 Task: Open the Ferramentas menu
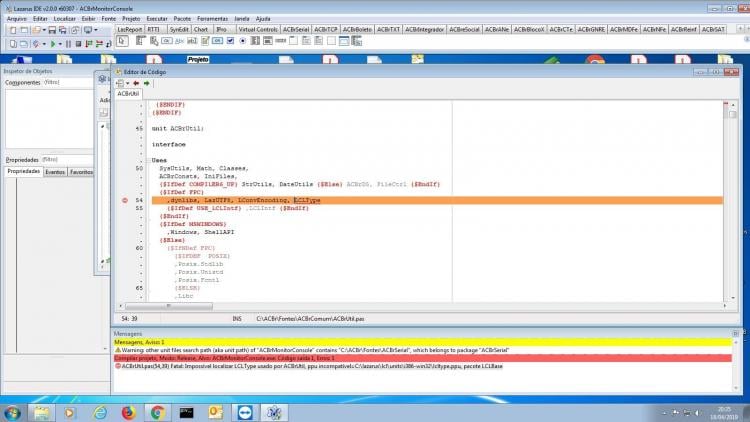click(x=212, y=19)
